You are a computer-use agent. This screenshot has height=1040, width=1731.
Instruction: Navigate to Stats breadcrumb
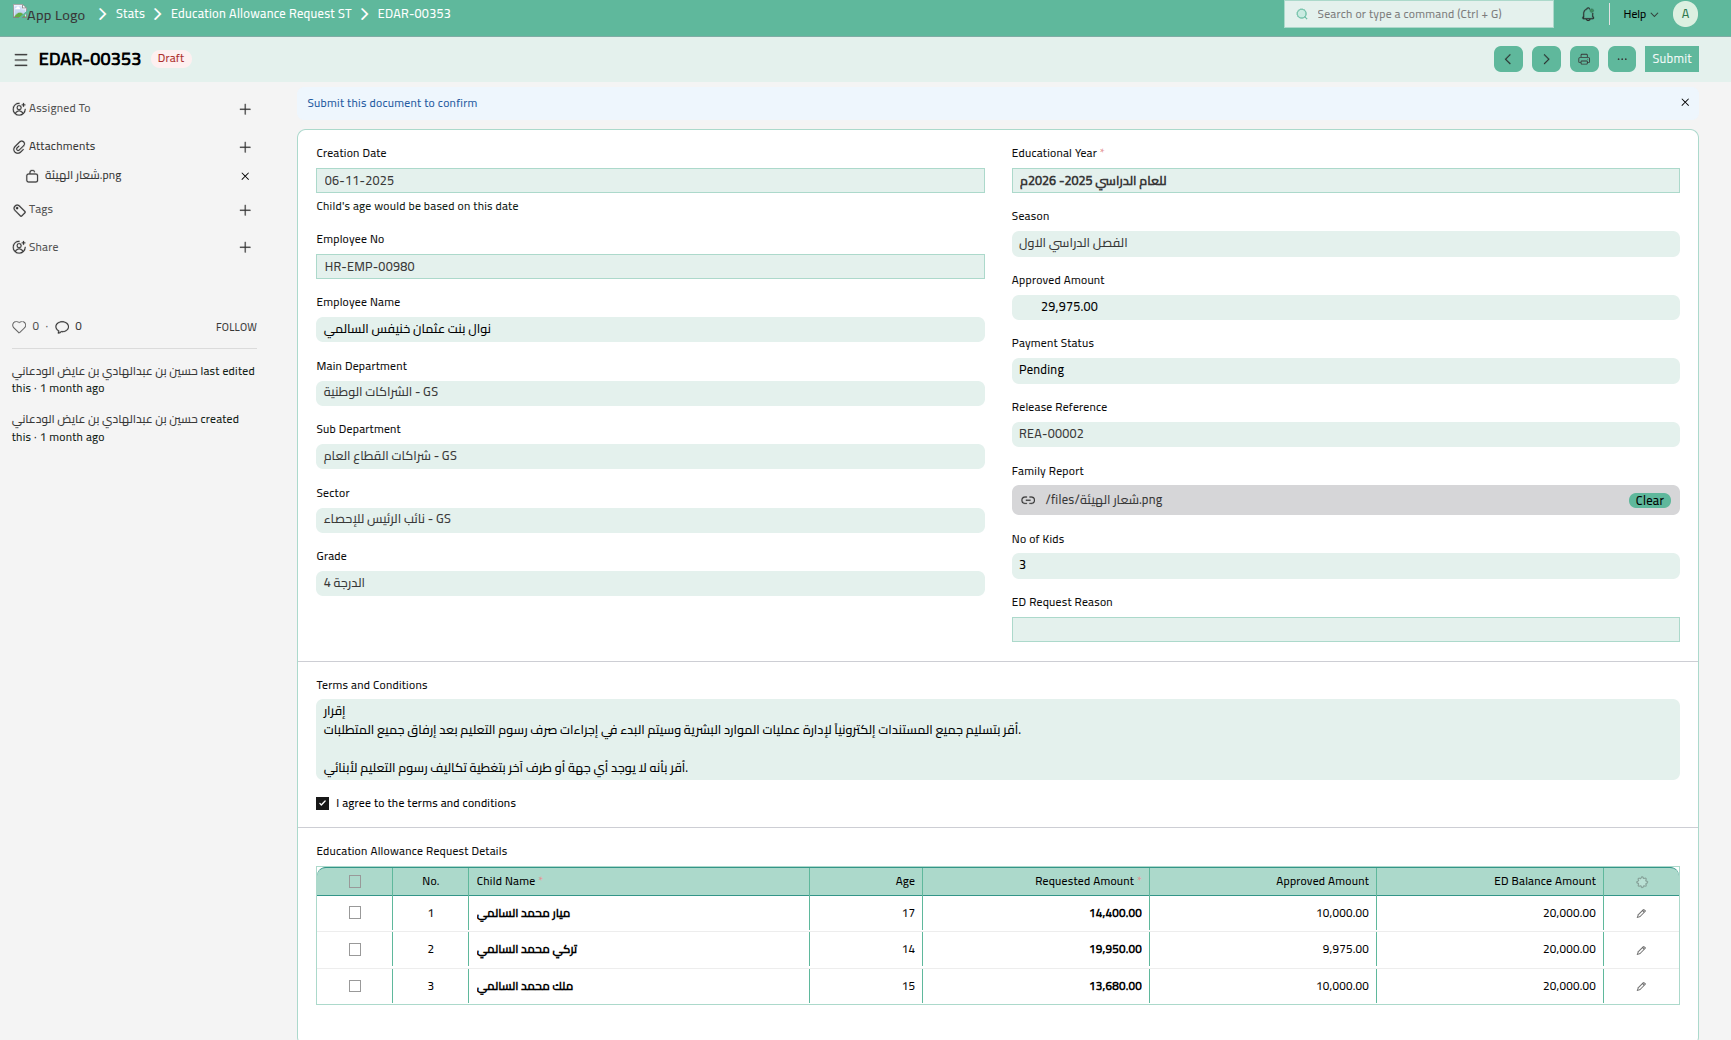pyautogui.click(x=130, y=14)
